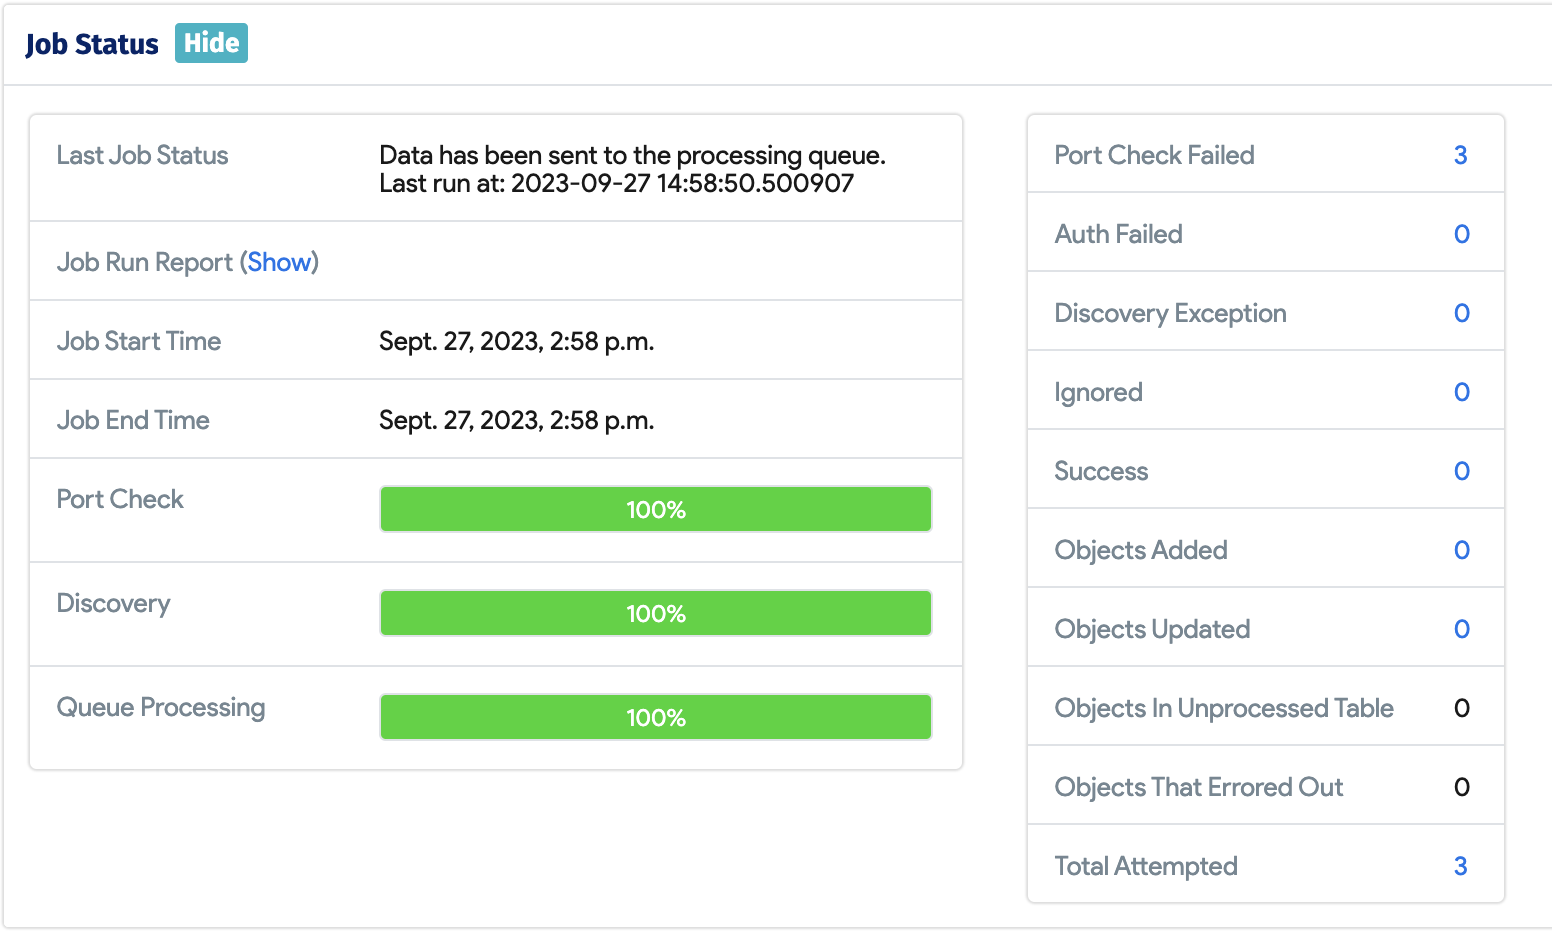Image resolution: width=1552 pixels, height=936 pixels.
Task: Click the Objects Updated count
Action: tap(1461, 629)
